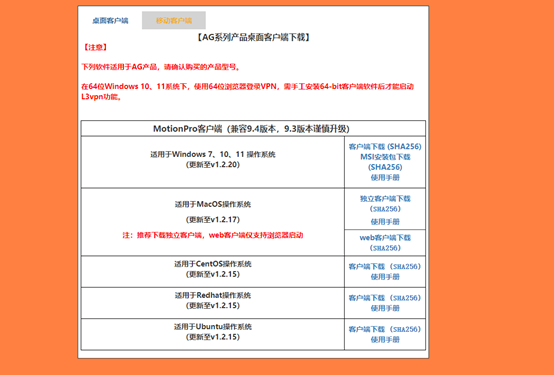
Task: Click 更新至v1.2.15 in the Ubuntu row
Action: click(213, 337)
